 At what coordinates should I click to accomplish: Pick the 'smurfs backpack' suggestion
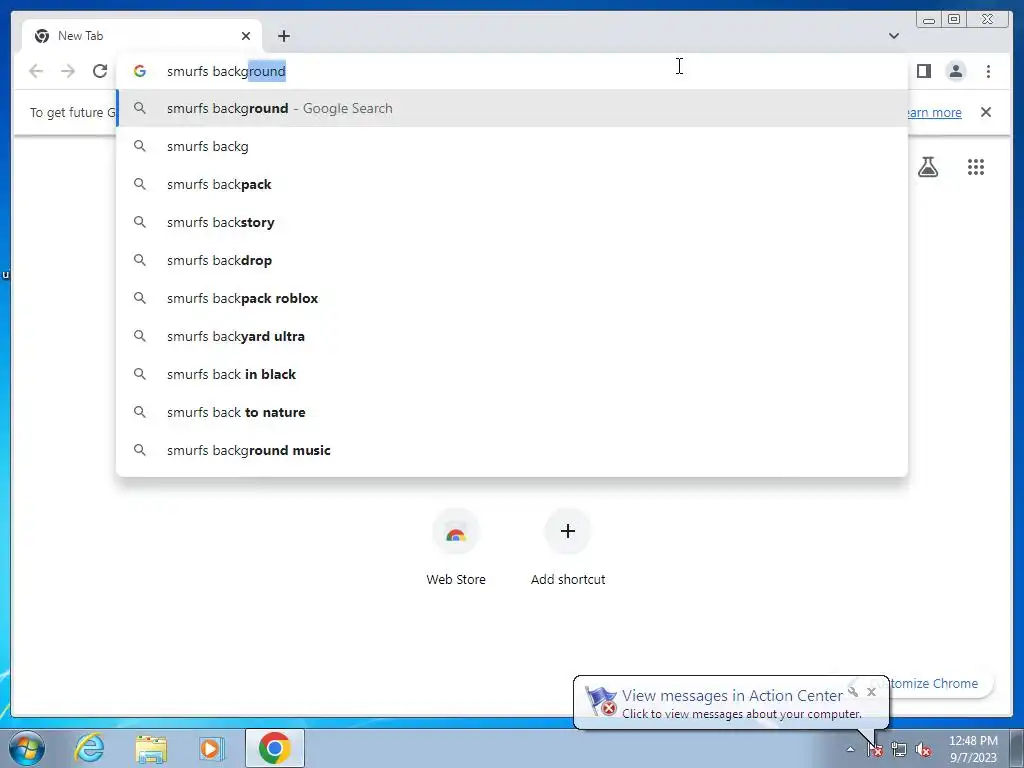click(511, 184)
